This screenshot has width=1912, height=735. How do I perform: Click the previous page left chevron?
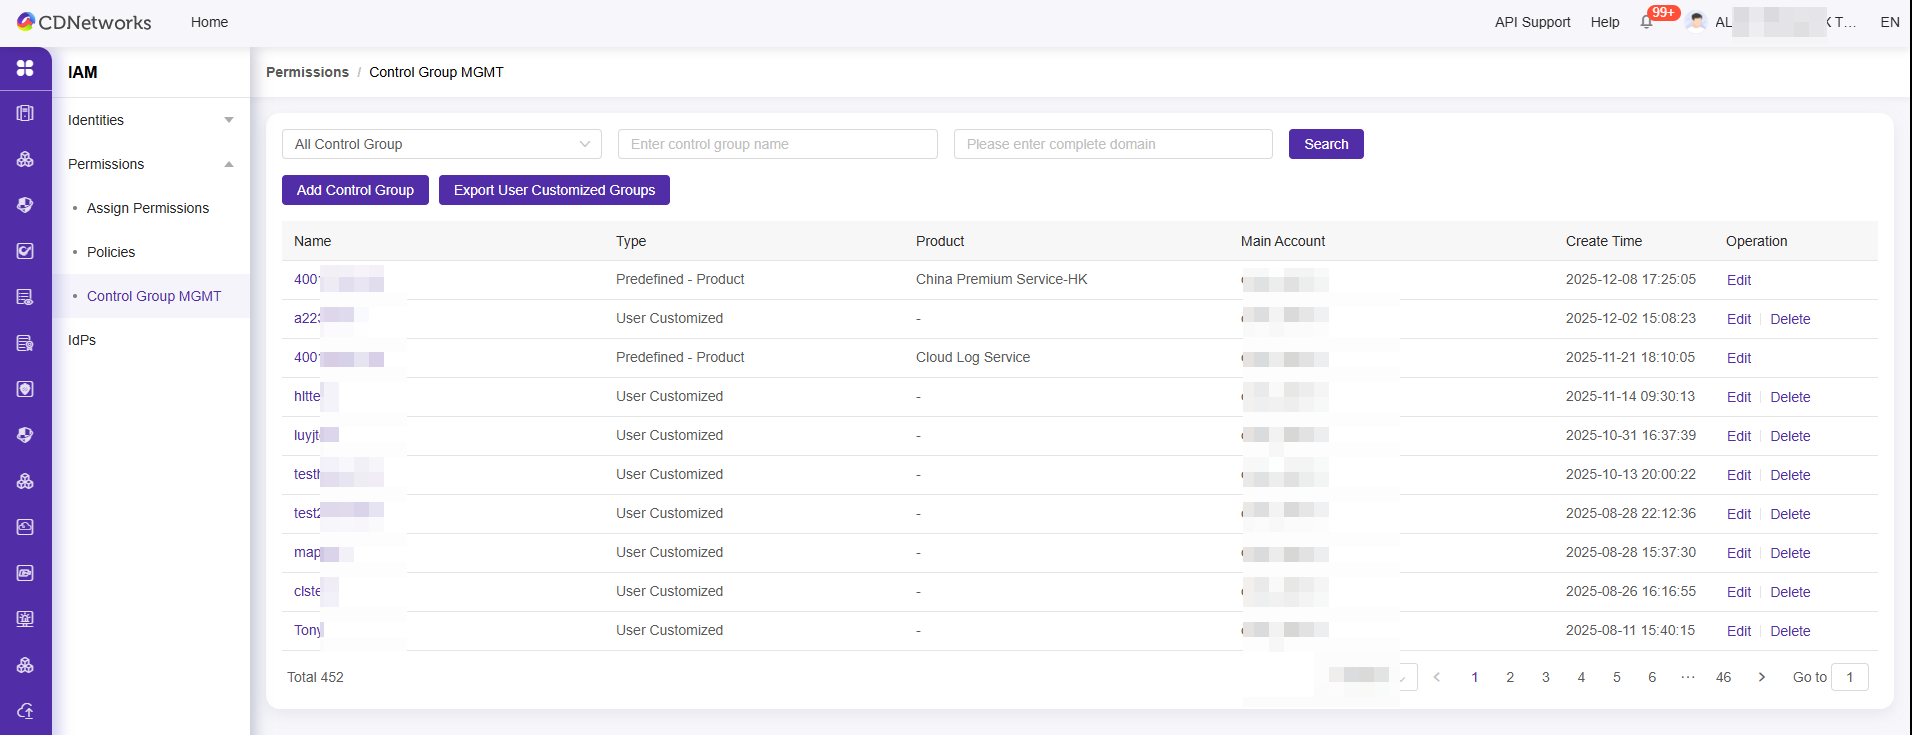point(1437,677)
